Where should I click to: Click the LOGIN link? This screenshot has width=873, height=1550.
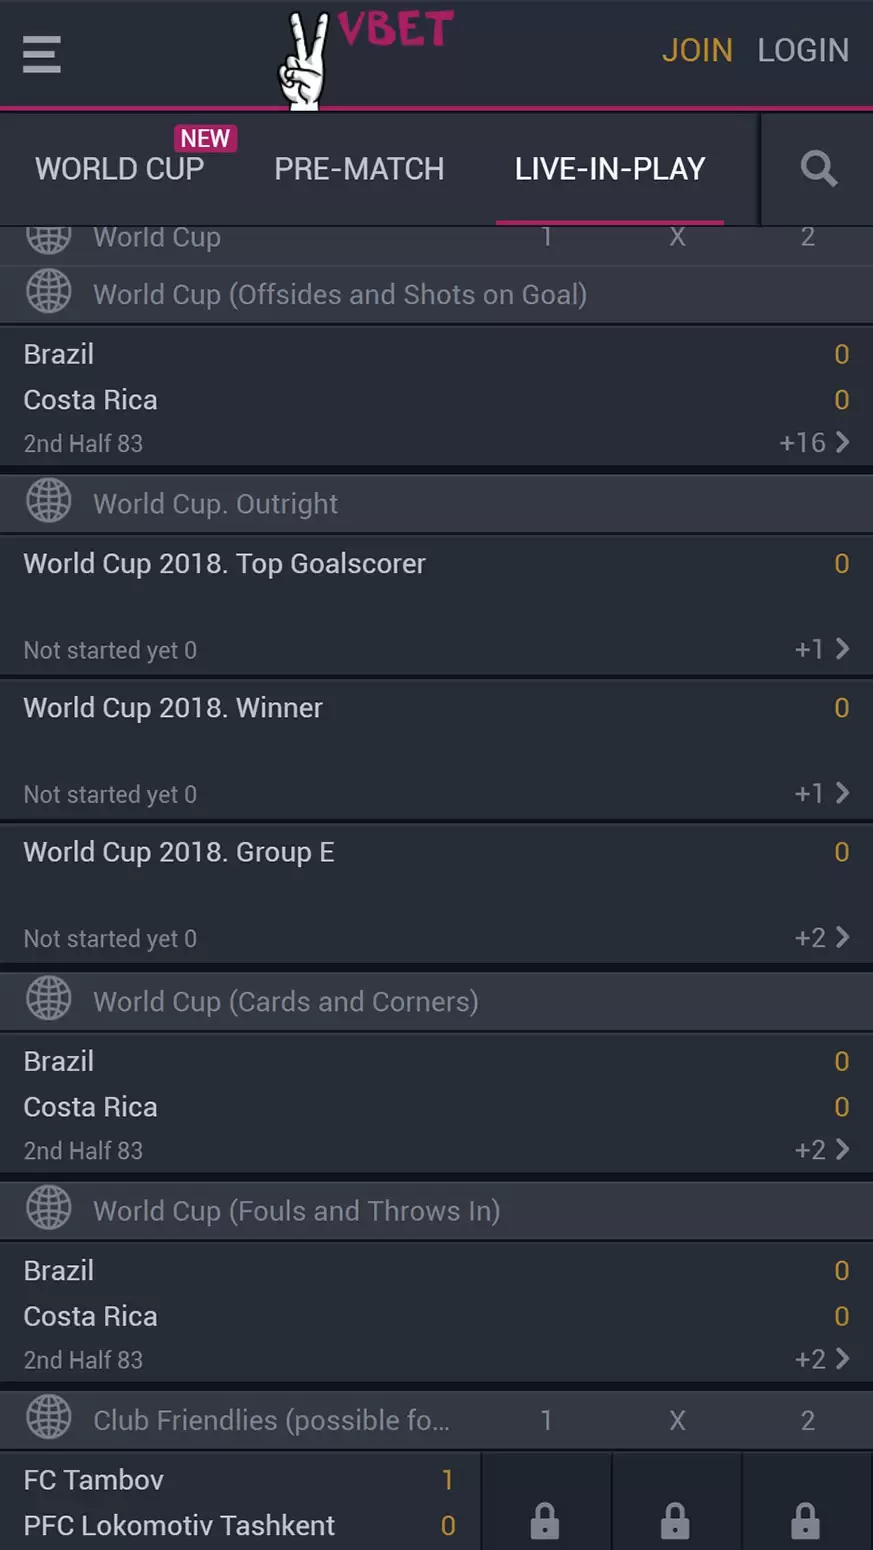point(803,50)
